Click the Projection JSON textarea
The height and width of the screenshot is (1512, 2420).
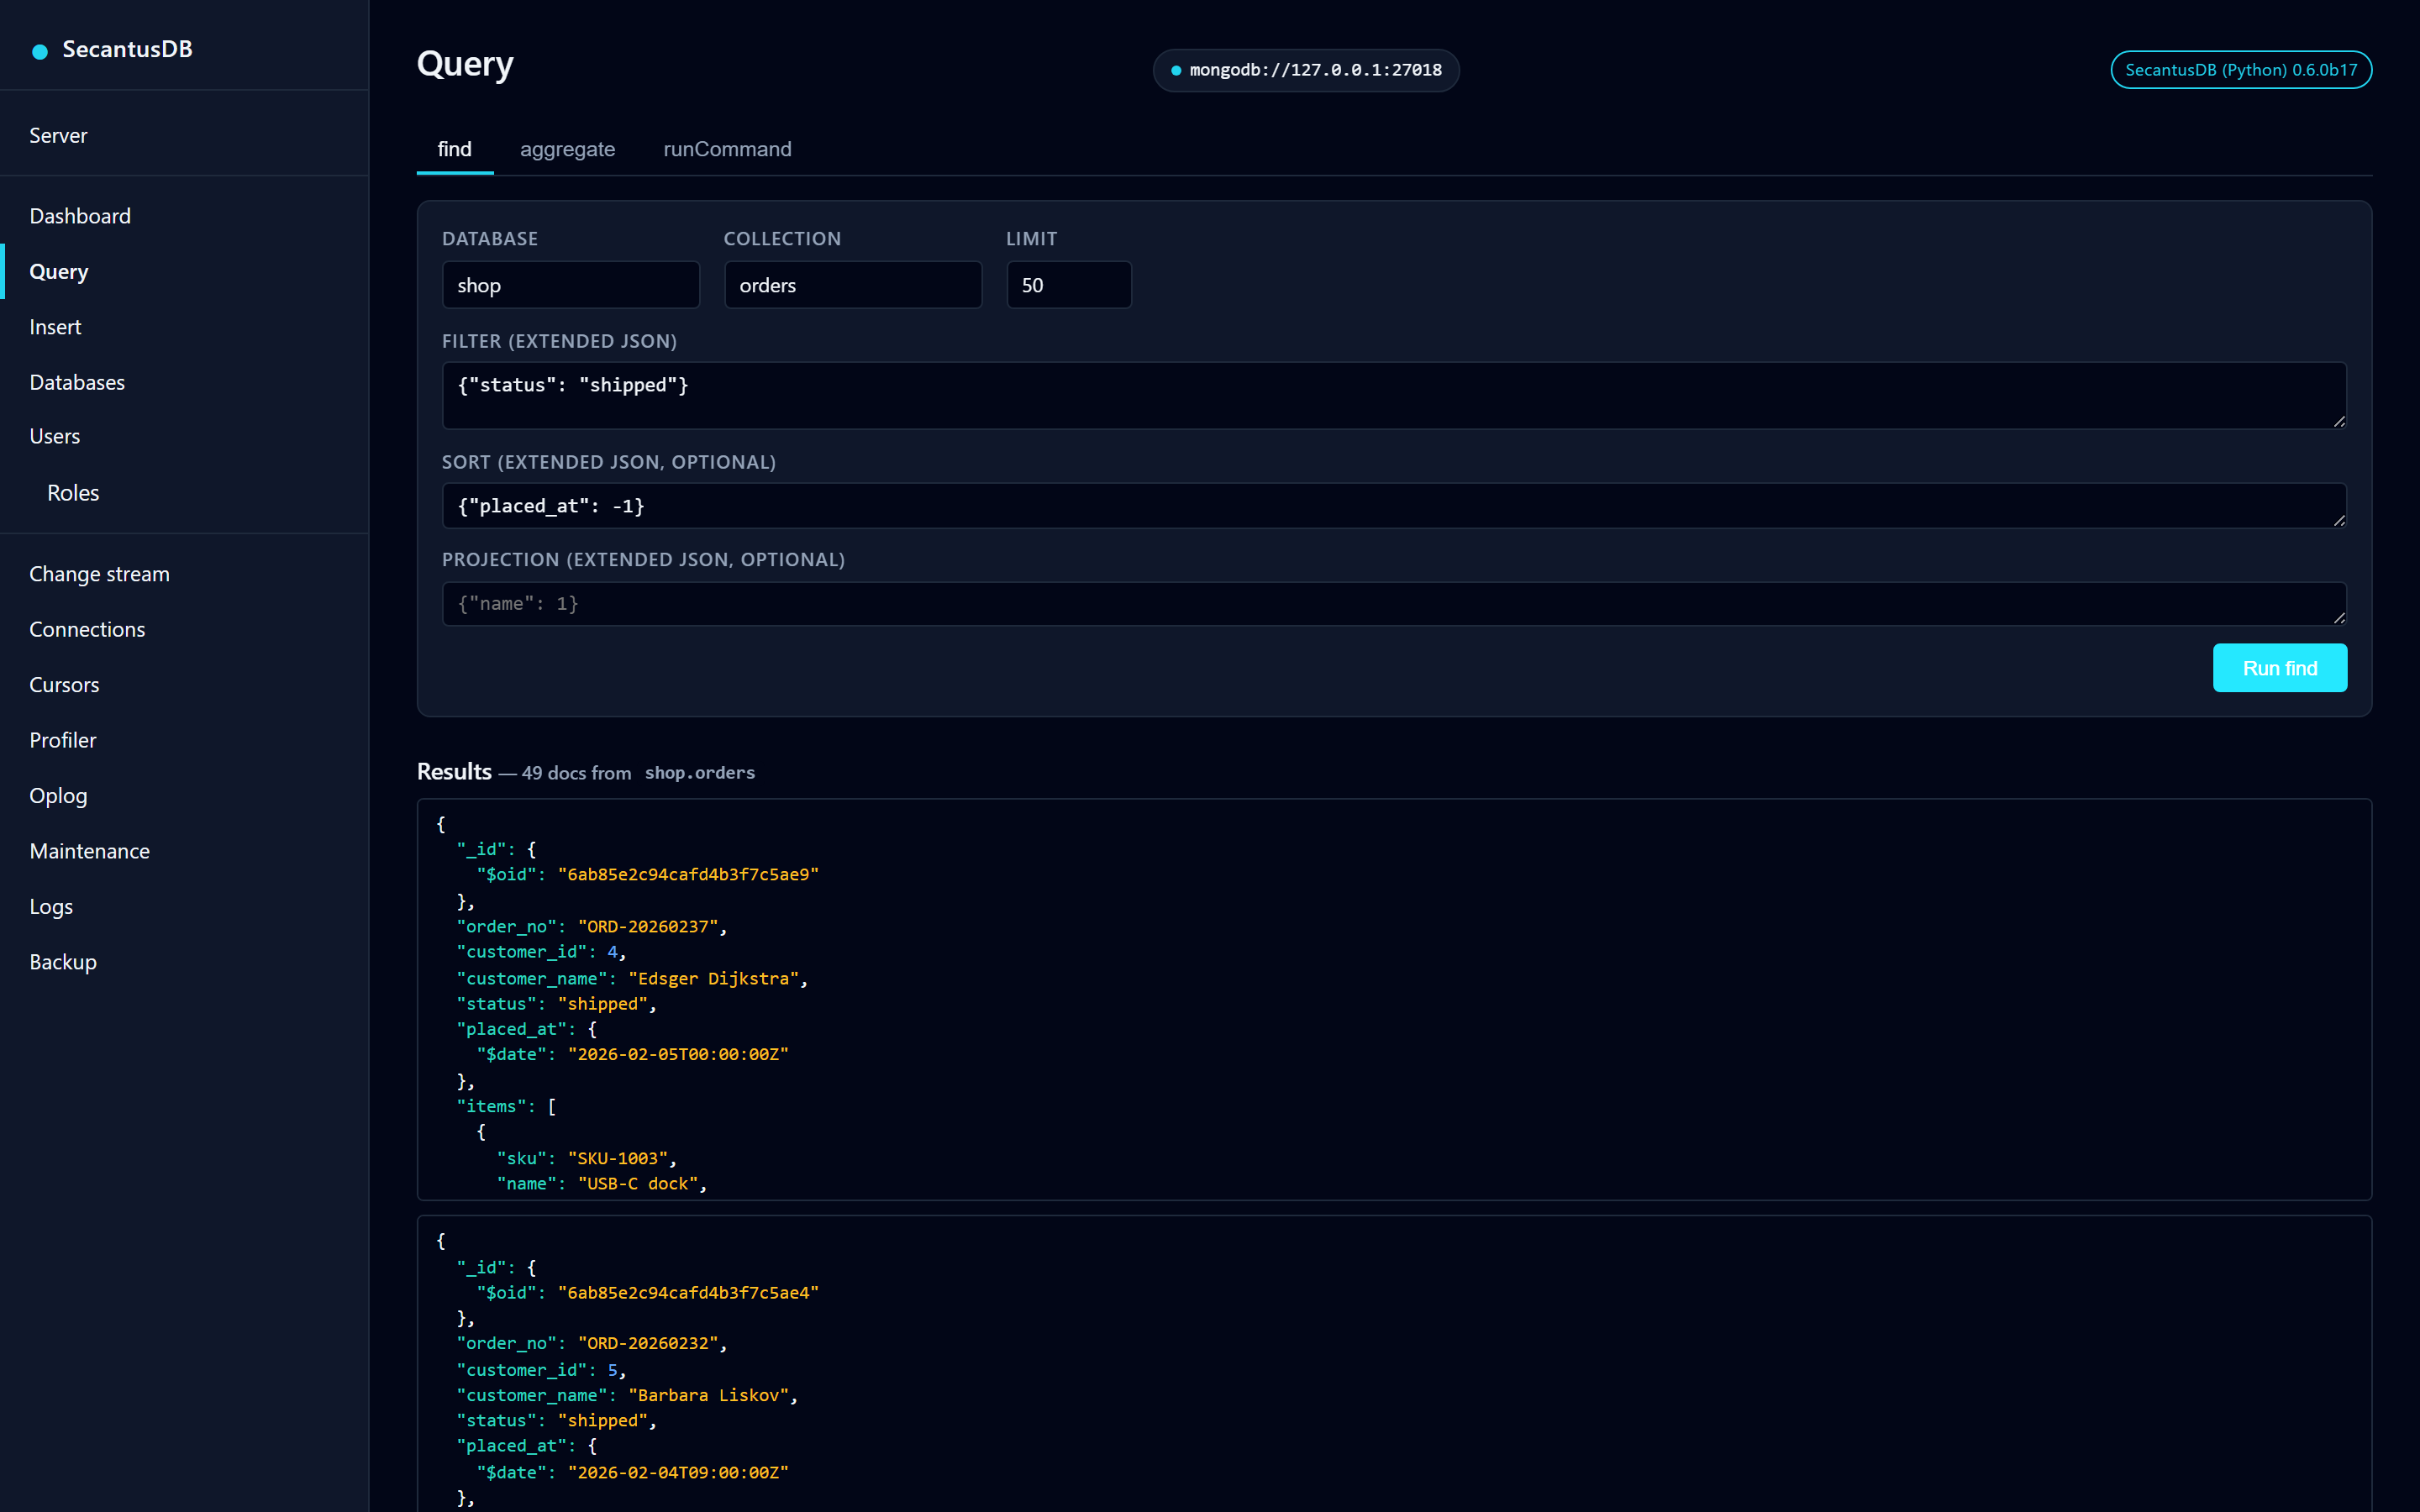pyautogui.click(x=1394, y=604)
